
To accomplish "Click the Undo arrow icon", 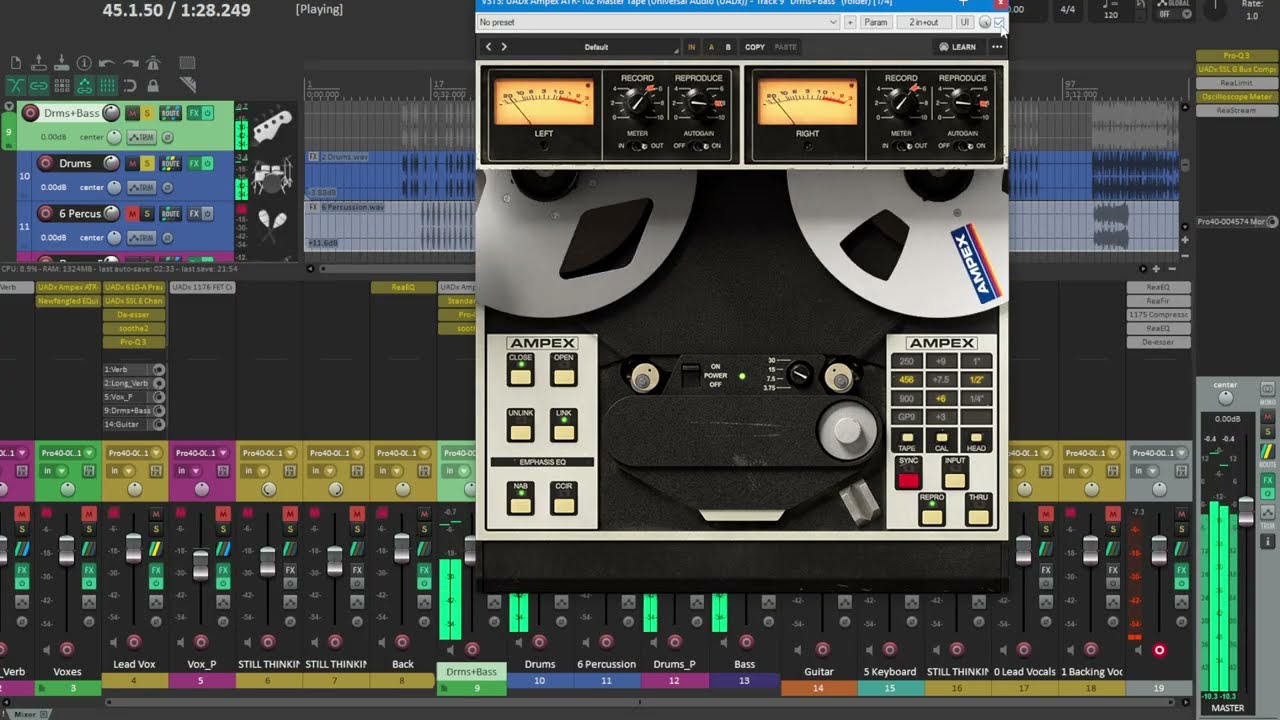I will point(107,62).
